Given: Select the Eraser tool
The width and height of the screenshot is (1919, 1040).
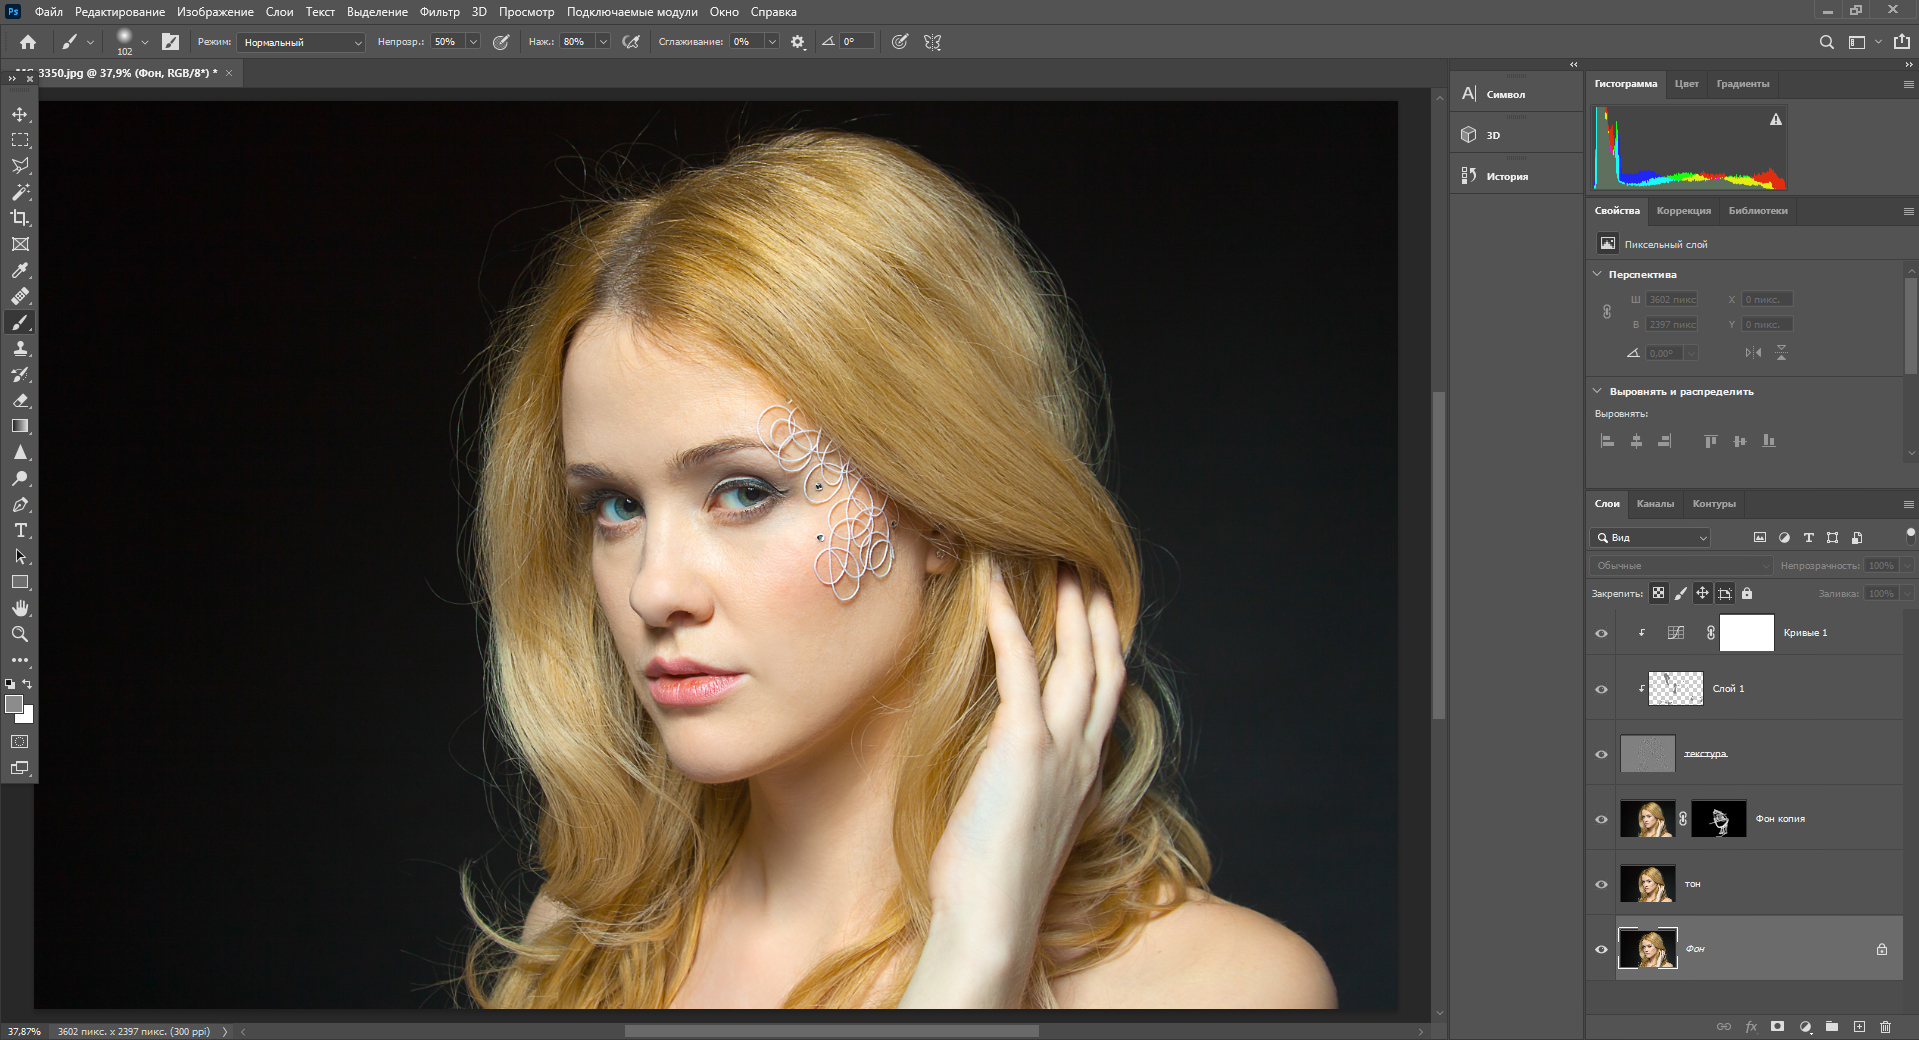Looking at the screenshot, I should (x=19, y=401).
